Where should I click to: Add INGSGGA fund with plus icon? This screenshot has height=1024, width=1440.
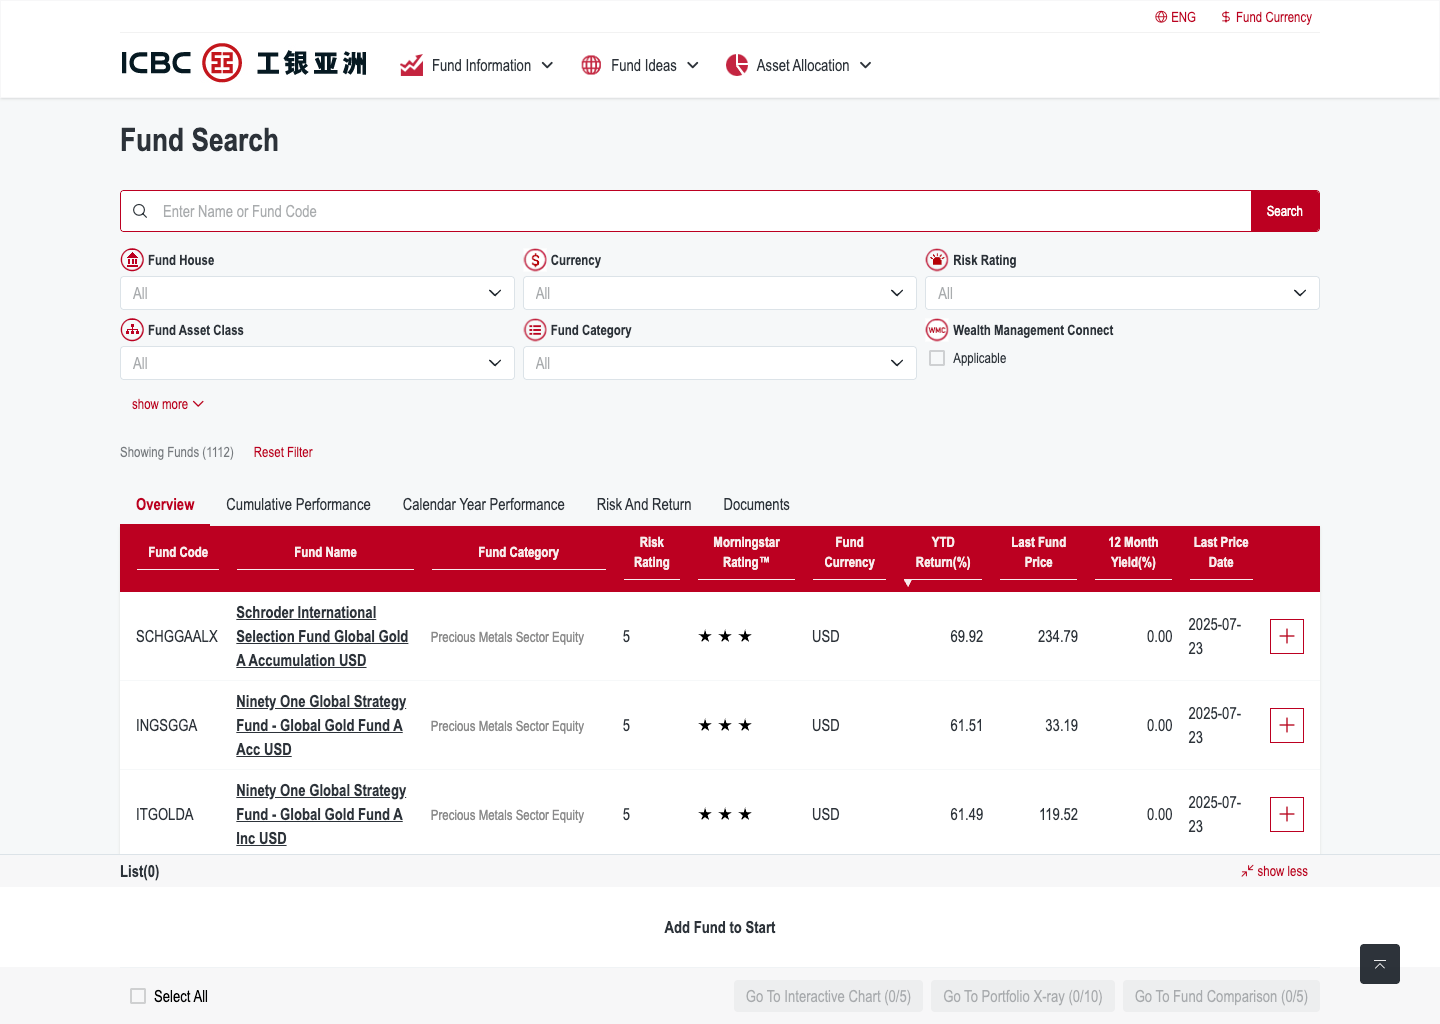[x=1287, y=725]
